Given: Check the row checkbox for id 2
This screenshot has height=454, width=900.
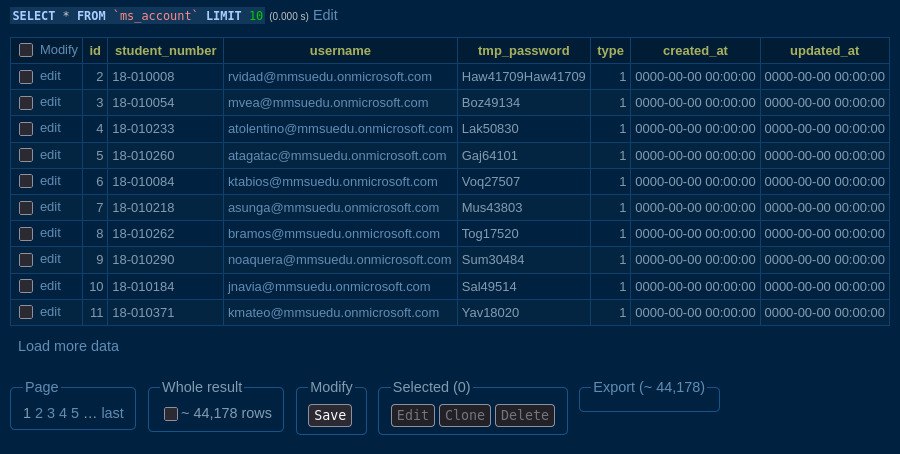Looking at the screenshot, I should pos(26,76).
